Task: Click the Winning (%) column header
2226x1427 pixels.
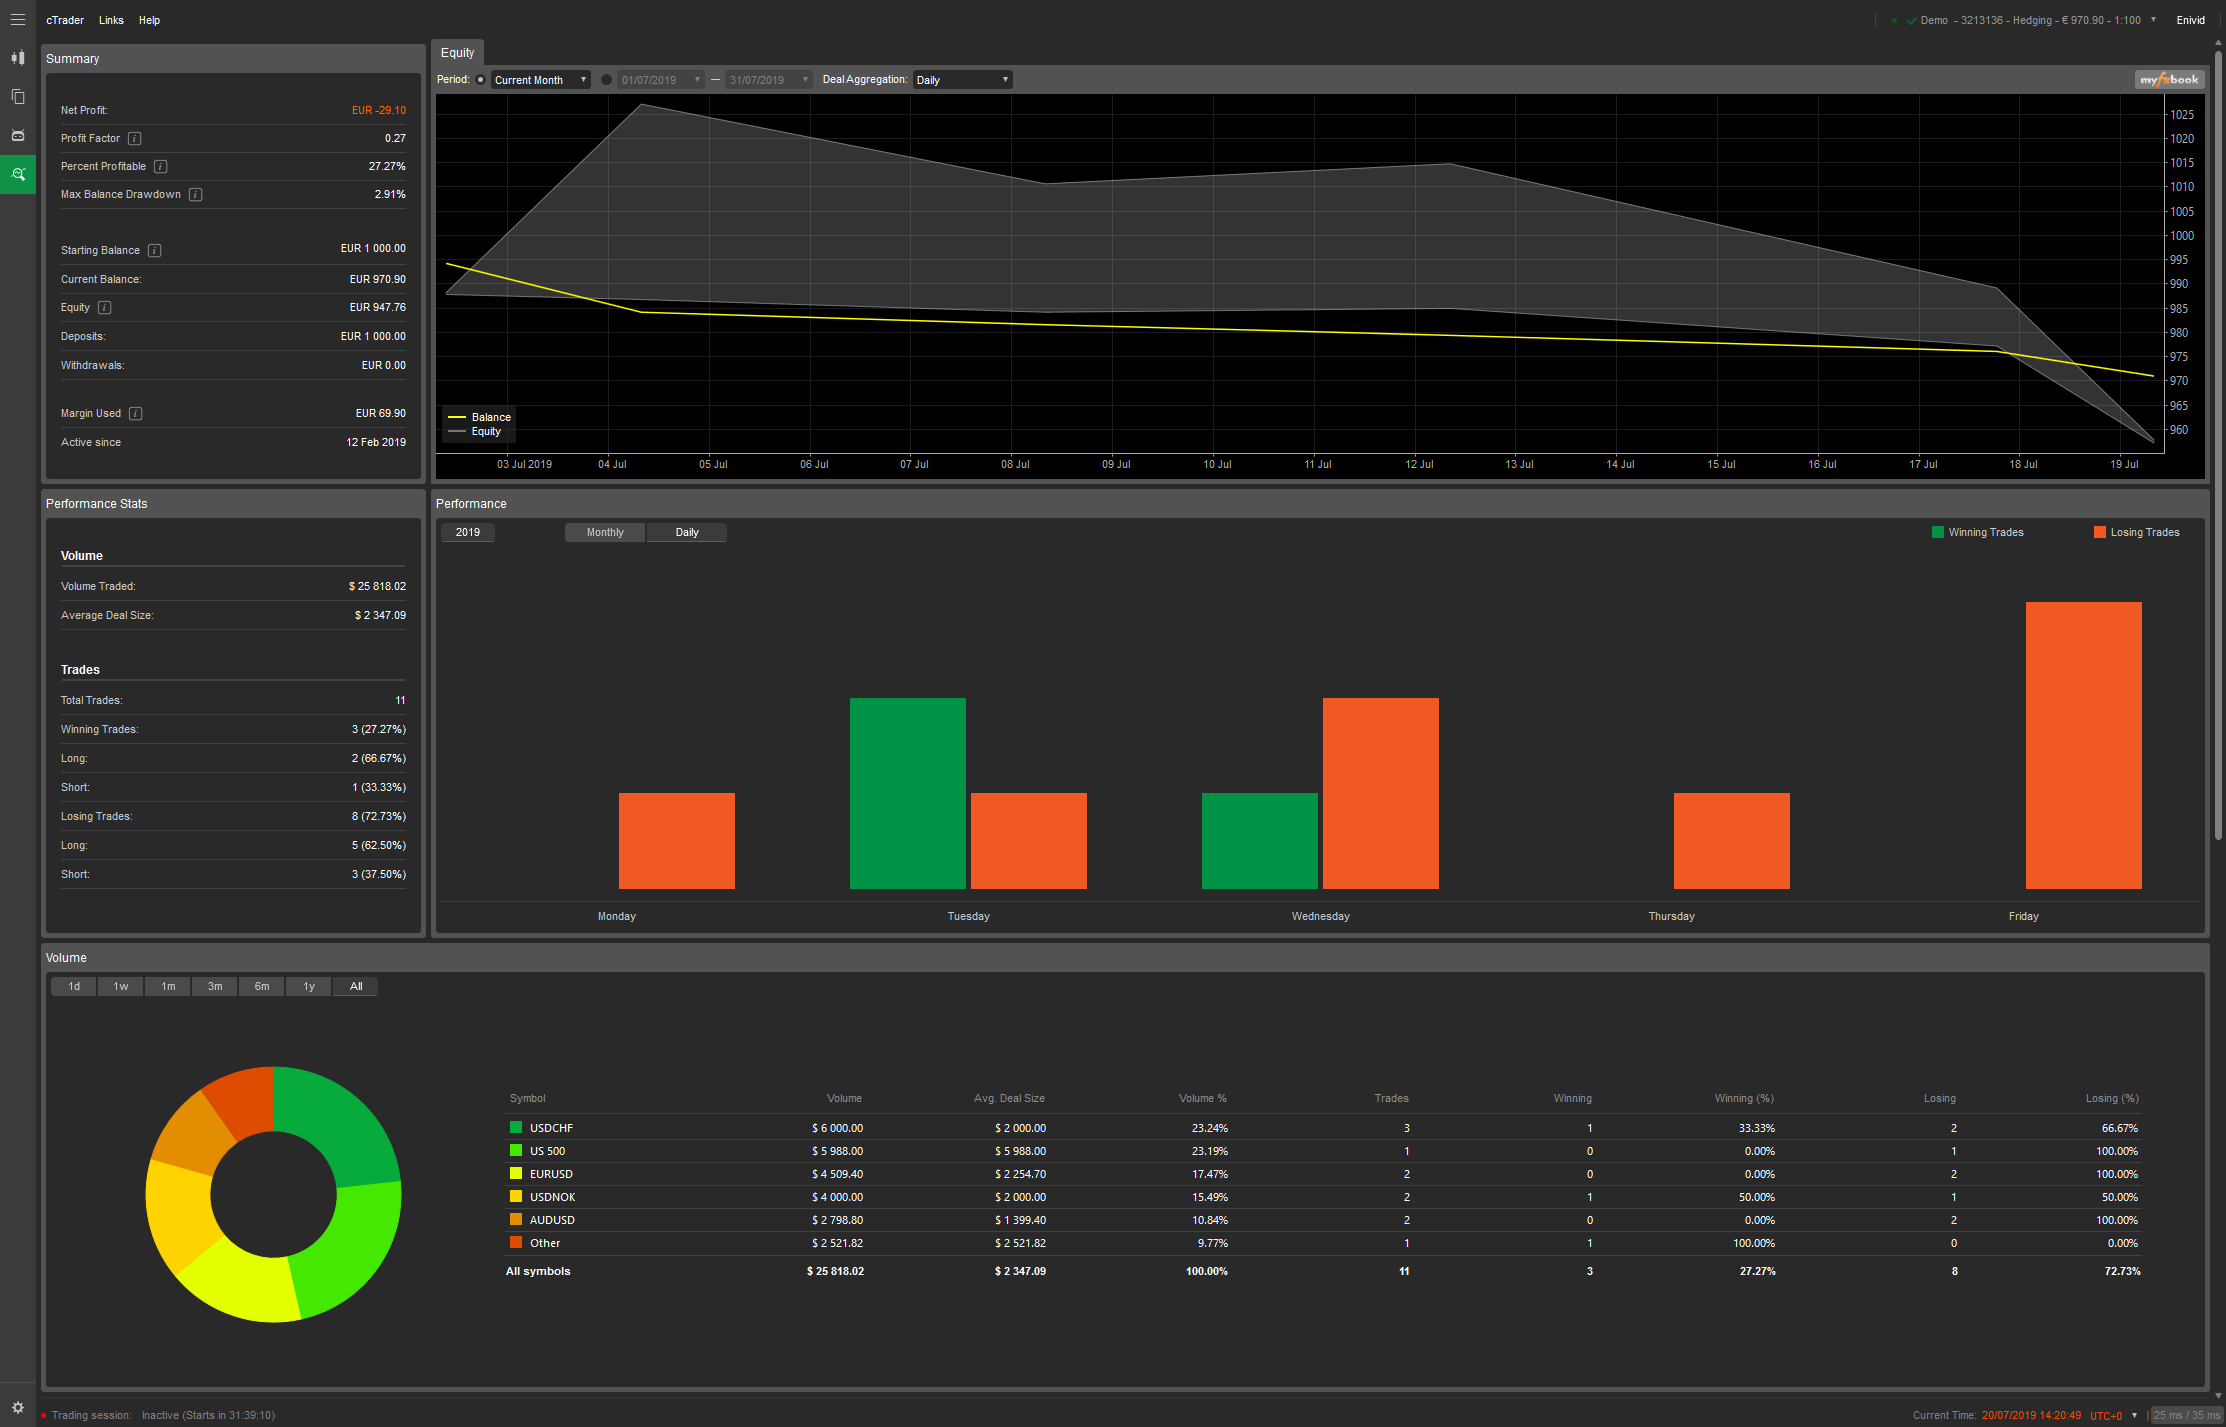Action: point(1744,1098)
